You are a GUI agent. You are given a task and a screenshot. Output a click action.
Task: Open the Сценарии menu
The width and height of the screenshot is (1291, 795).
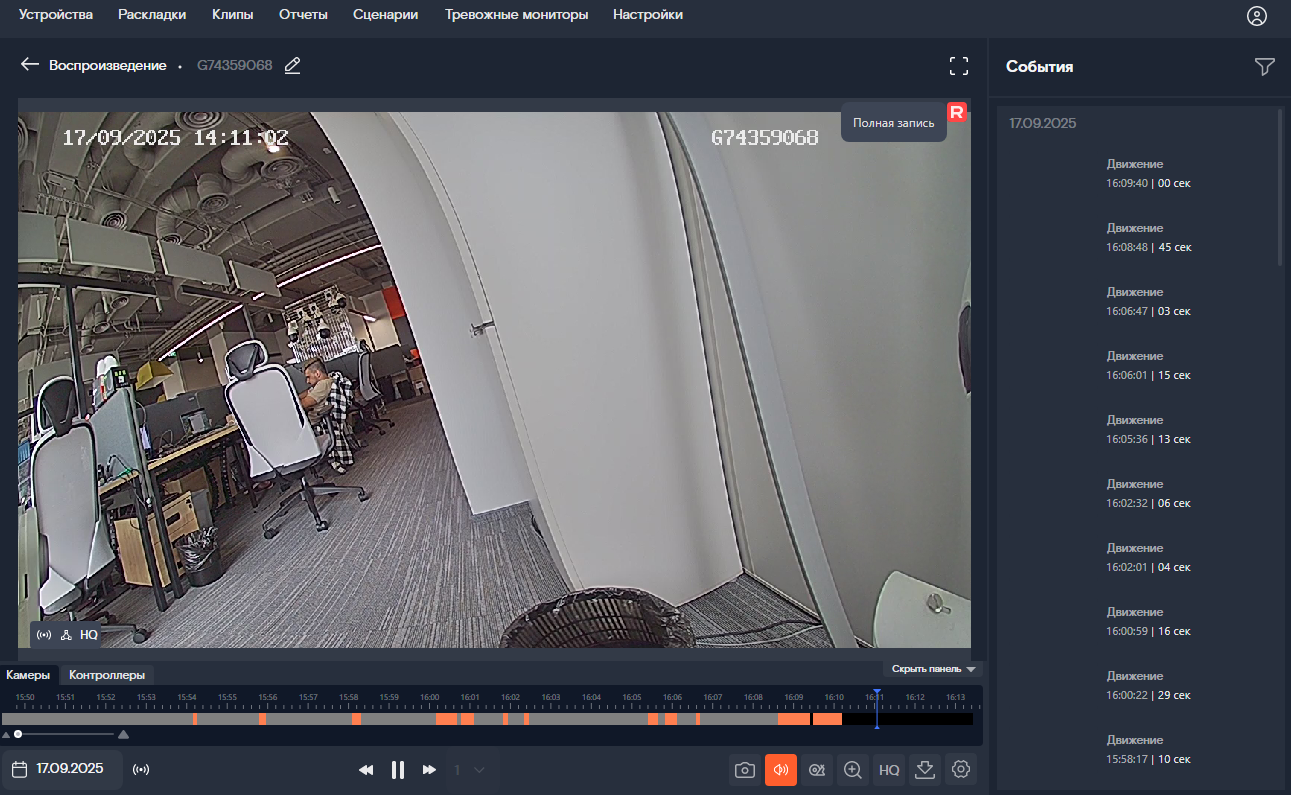coord(385,15)
